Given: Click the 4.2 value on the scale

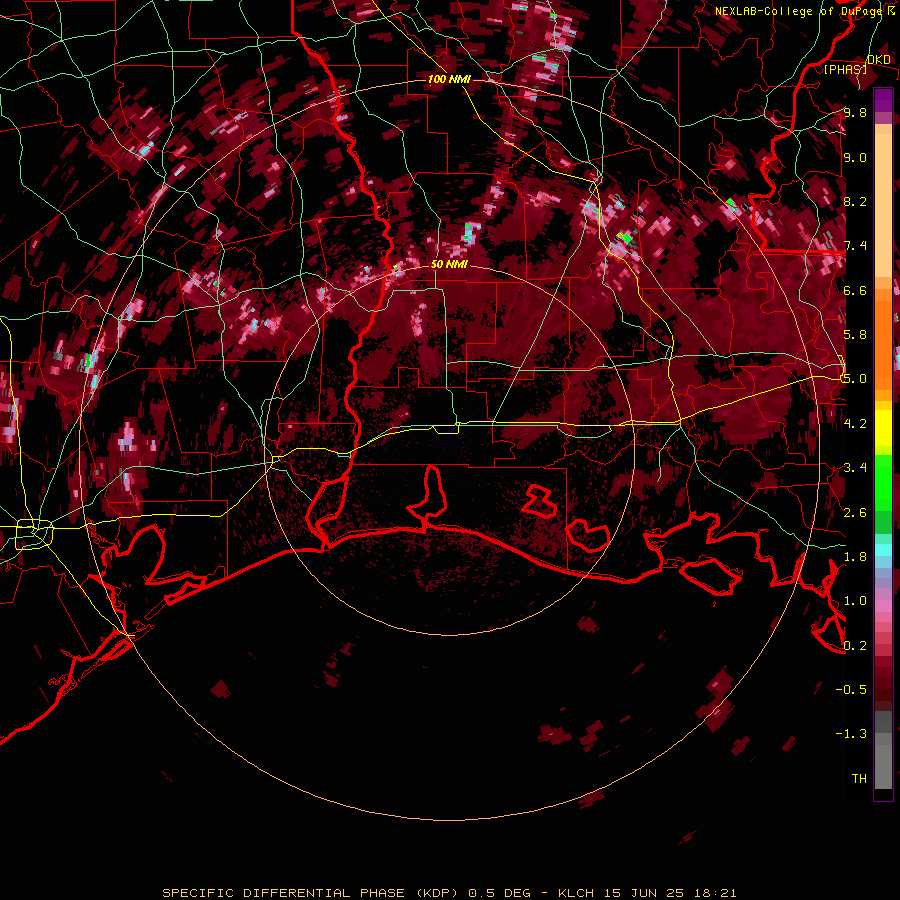Looking at the screenshot, I should (x=855, y=424).
